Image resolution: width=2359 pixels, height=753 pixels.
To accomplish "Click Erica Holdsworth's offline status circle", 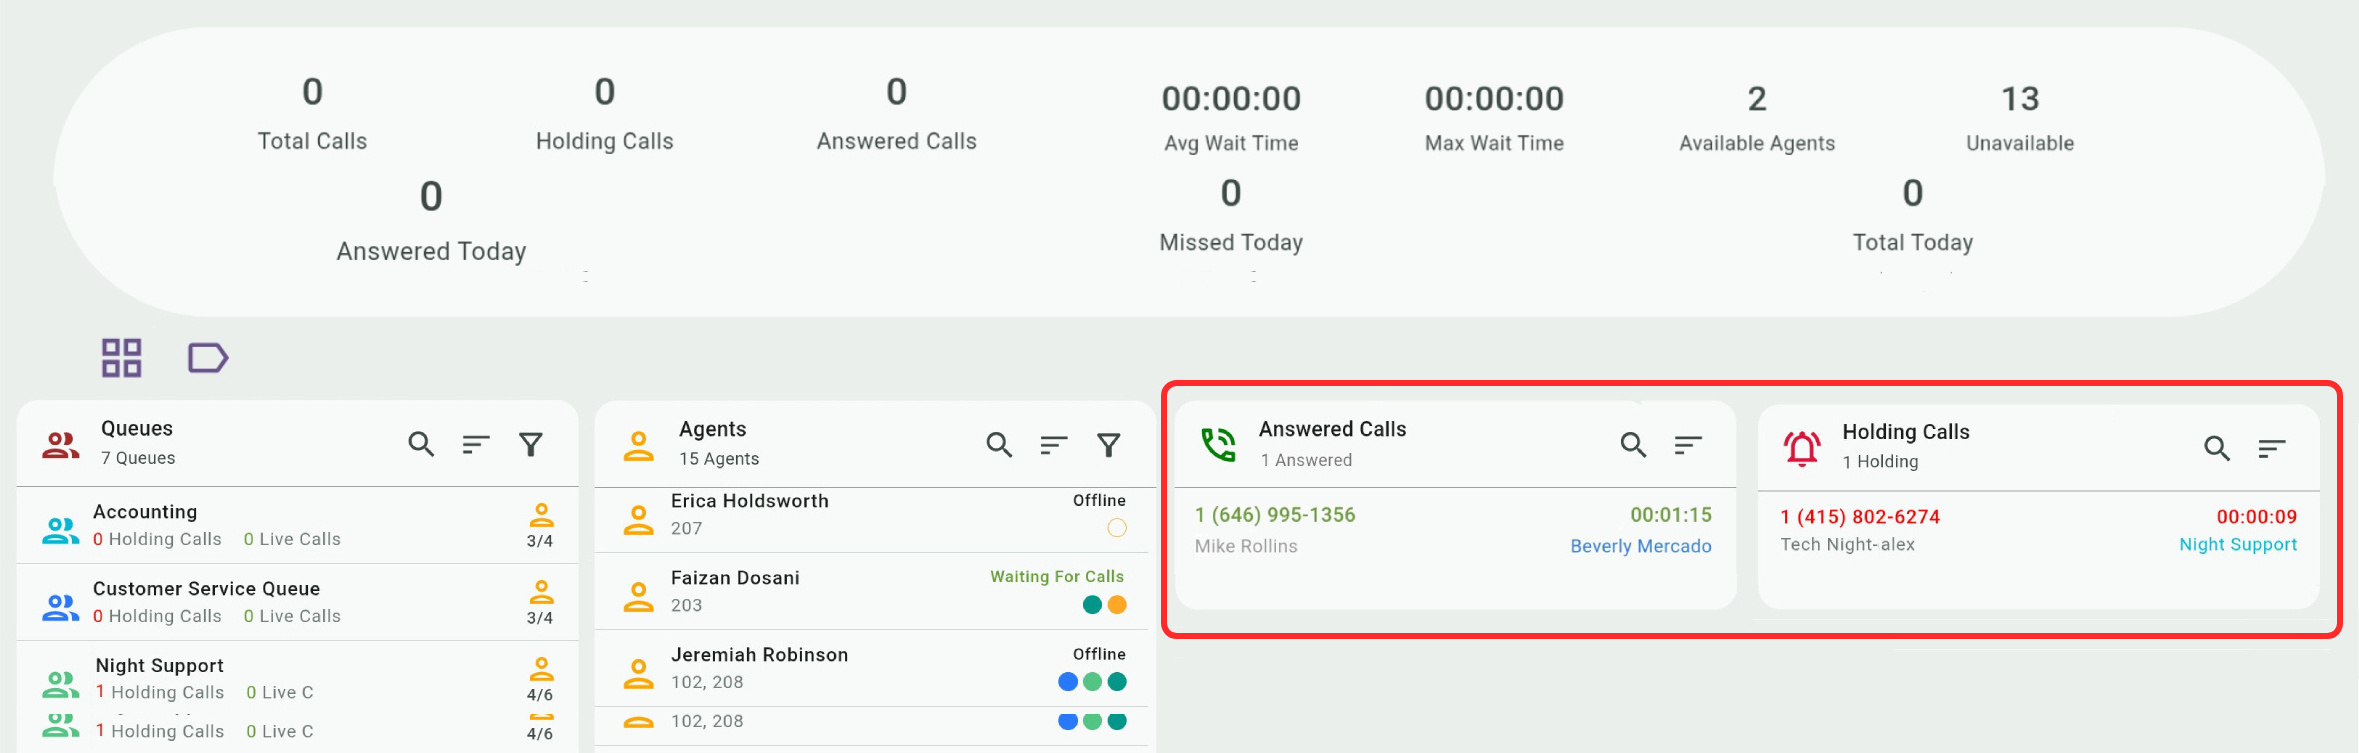I will (1117, 528).
